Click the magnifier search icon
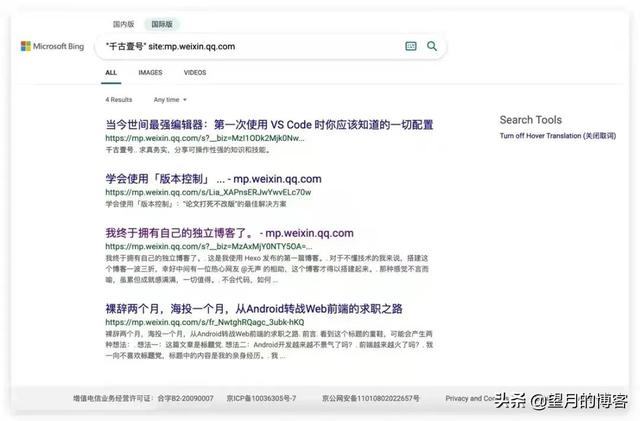The image size is (640, 421). pos(432,46)
